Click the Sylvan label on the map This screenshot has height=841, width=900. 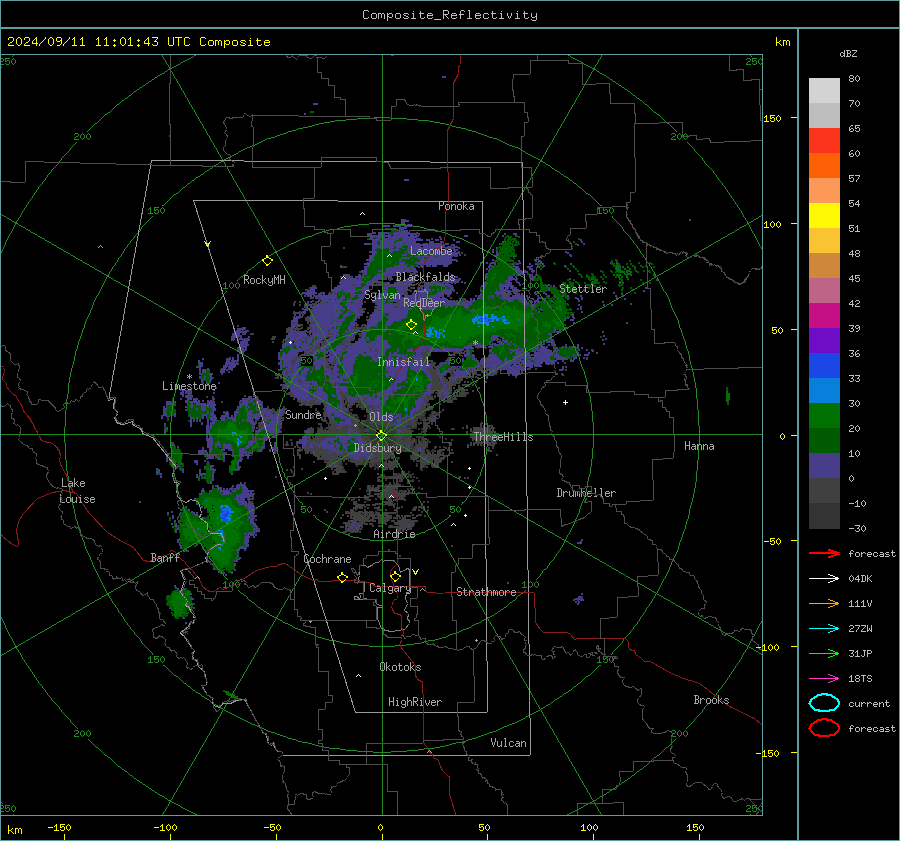point(382,295)
